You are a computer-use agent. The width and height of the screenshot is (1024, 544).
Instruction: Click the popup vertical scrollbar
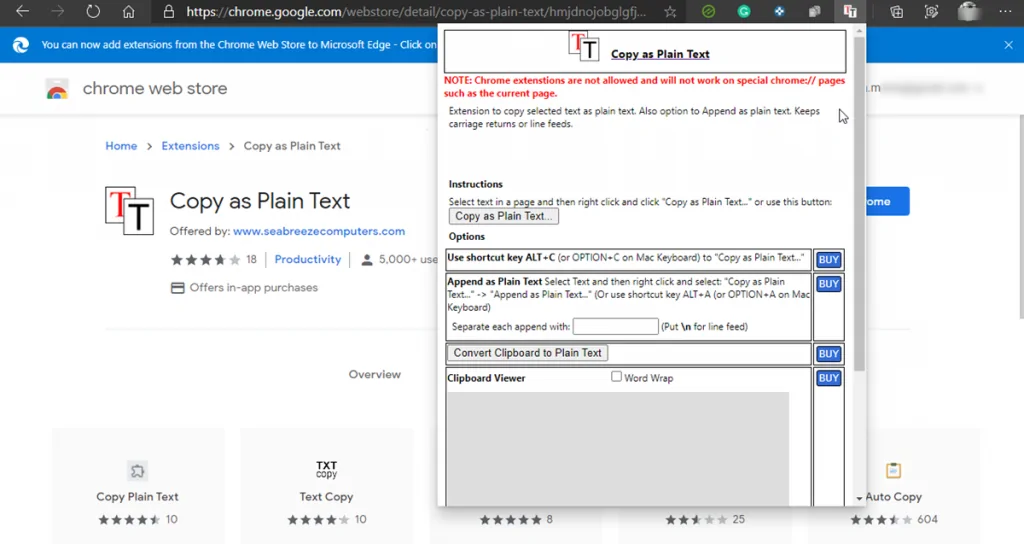pos(859,204)
